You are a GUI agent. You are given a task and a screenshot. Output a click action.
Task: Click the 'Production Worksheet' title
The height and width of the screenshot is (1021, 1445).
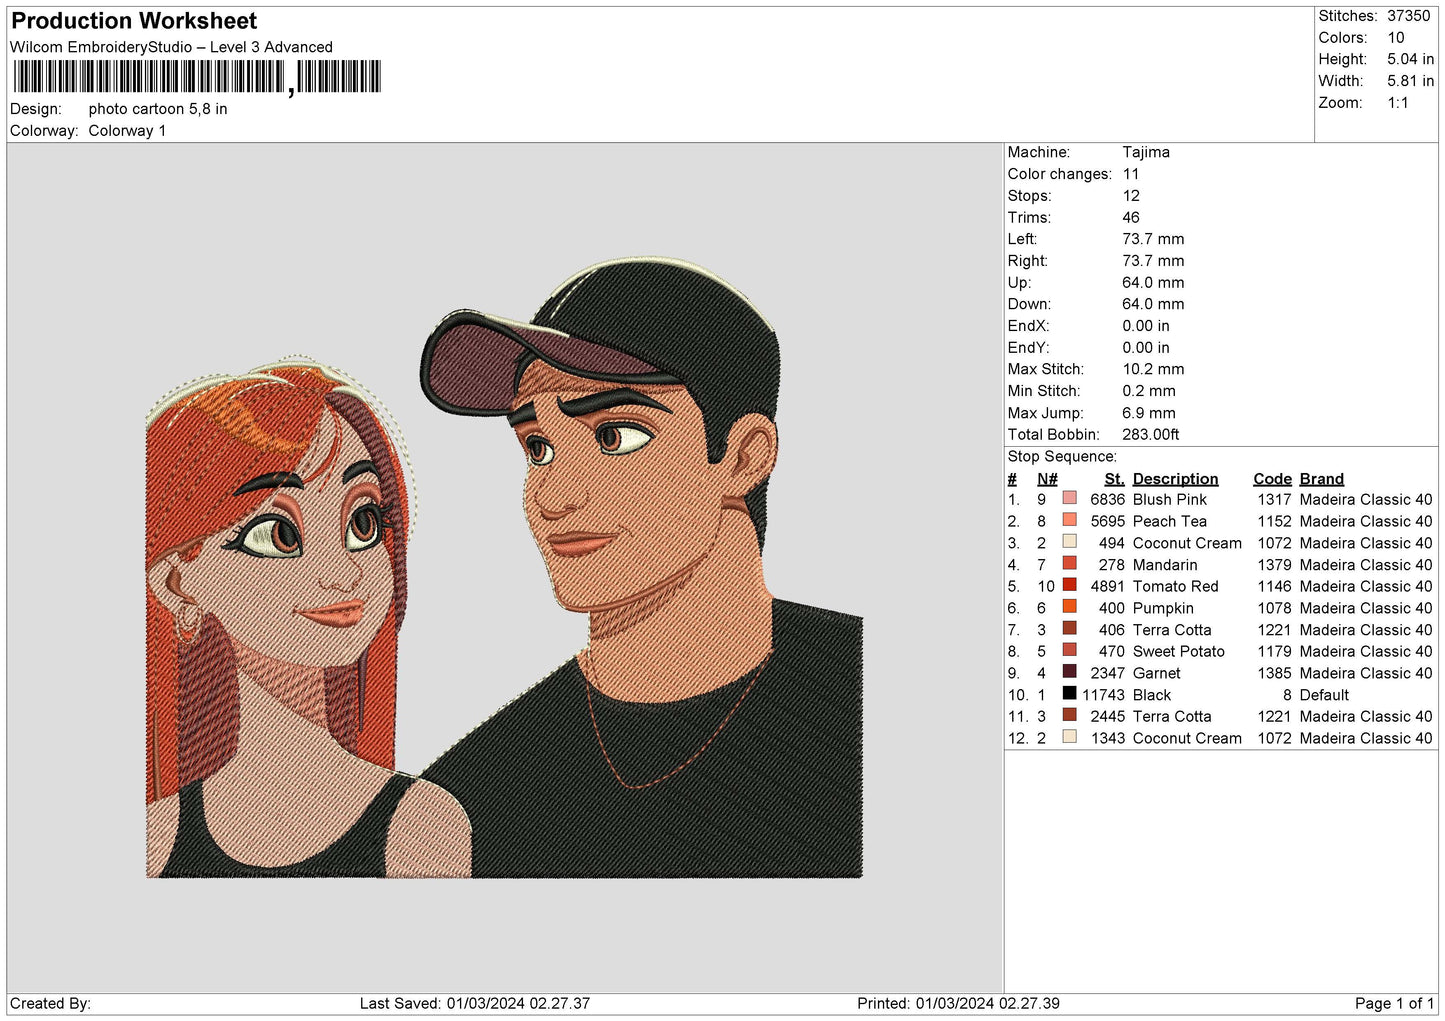(134, 21)
